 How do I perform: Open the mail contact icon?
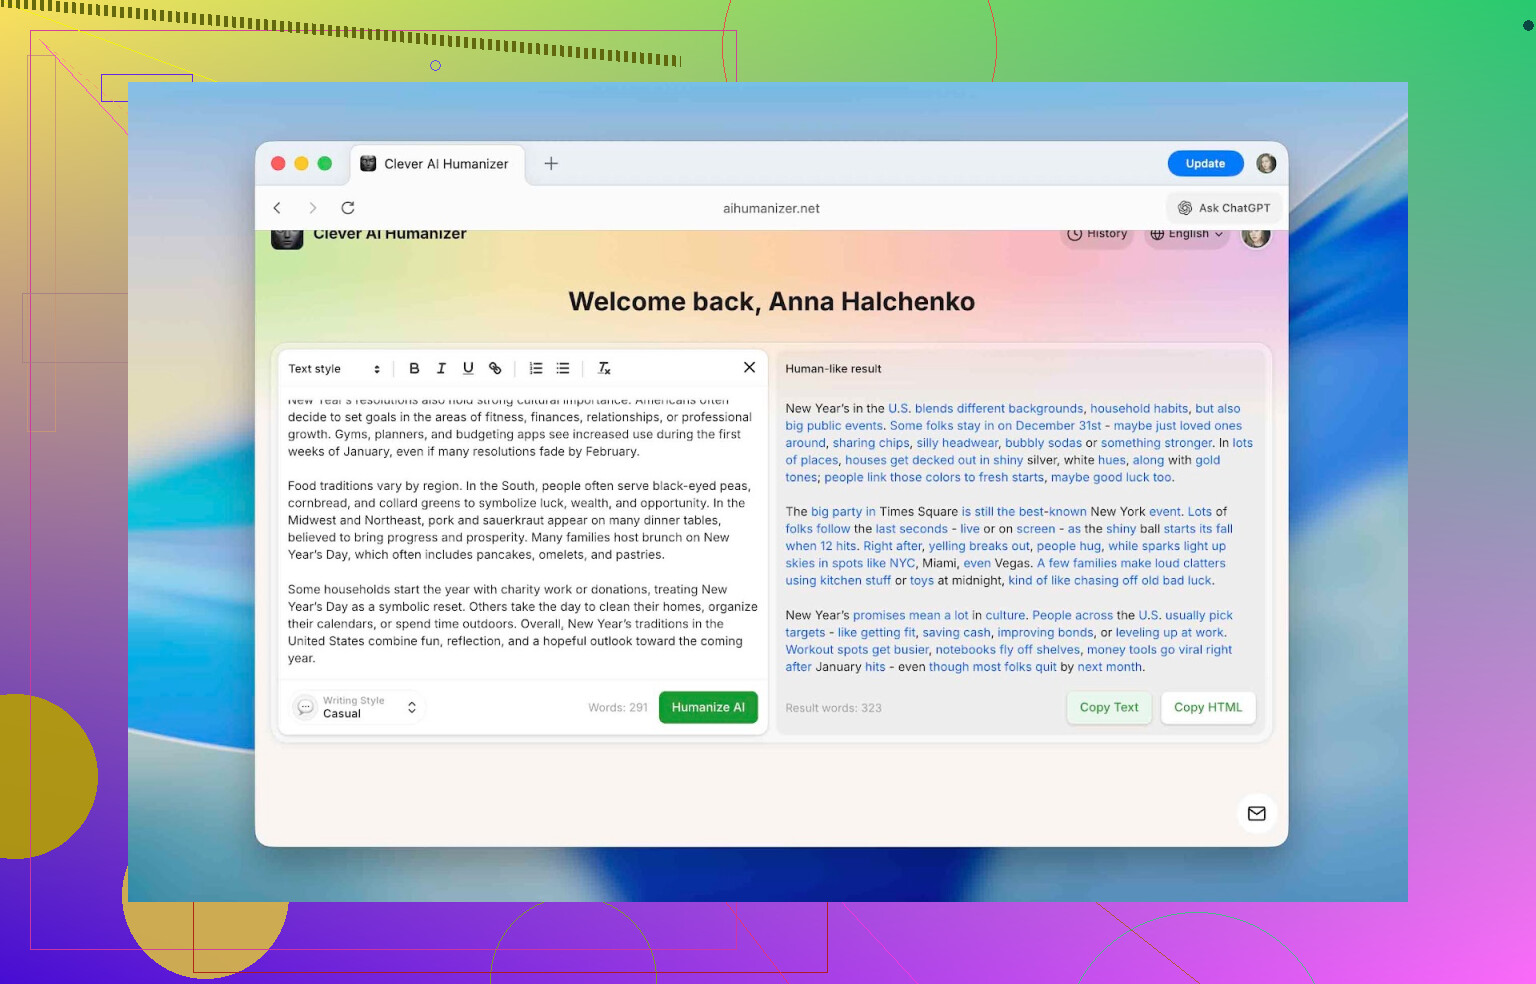[1256, 813]
